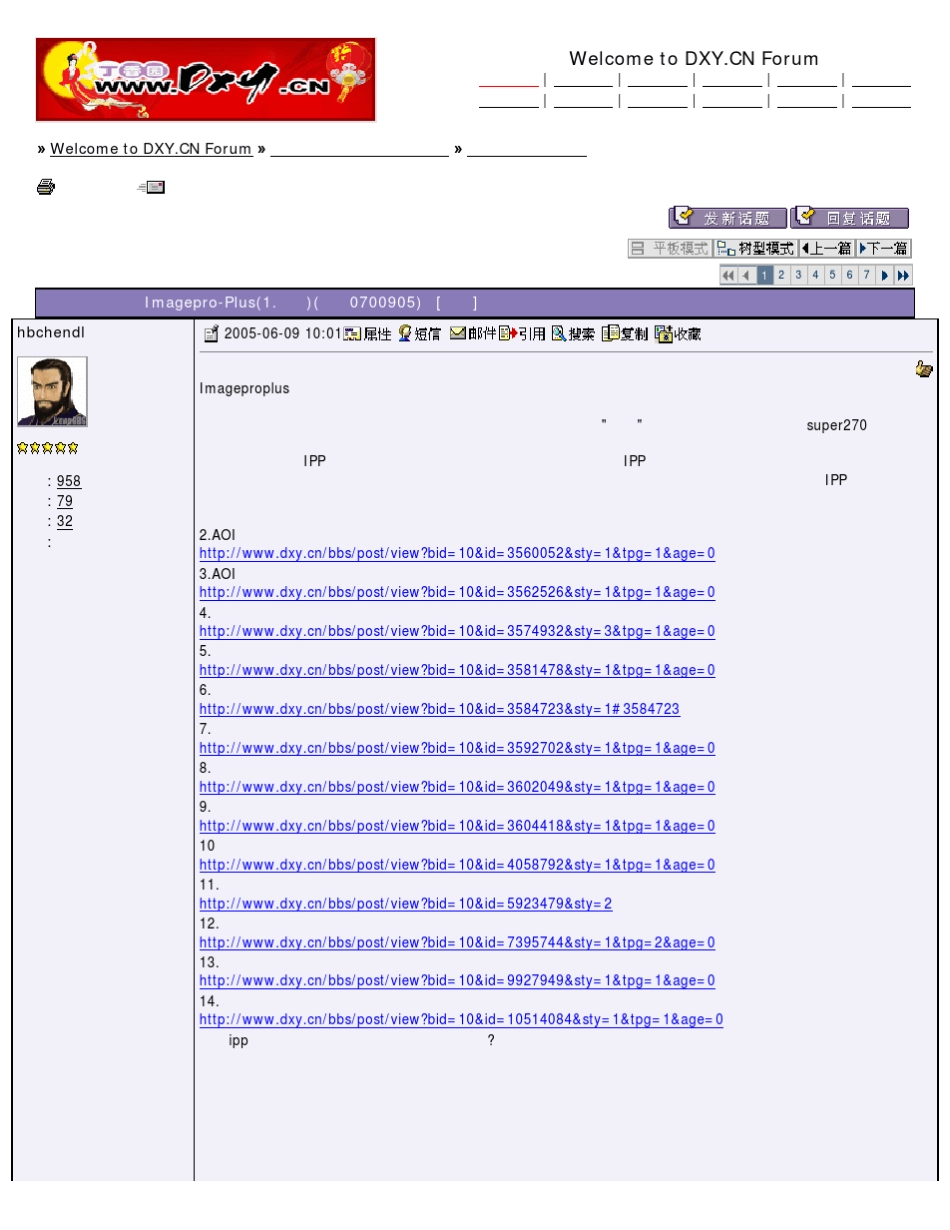Go to previous thread with 上一篇

click(826, 248)
